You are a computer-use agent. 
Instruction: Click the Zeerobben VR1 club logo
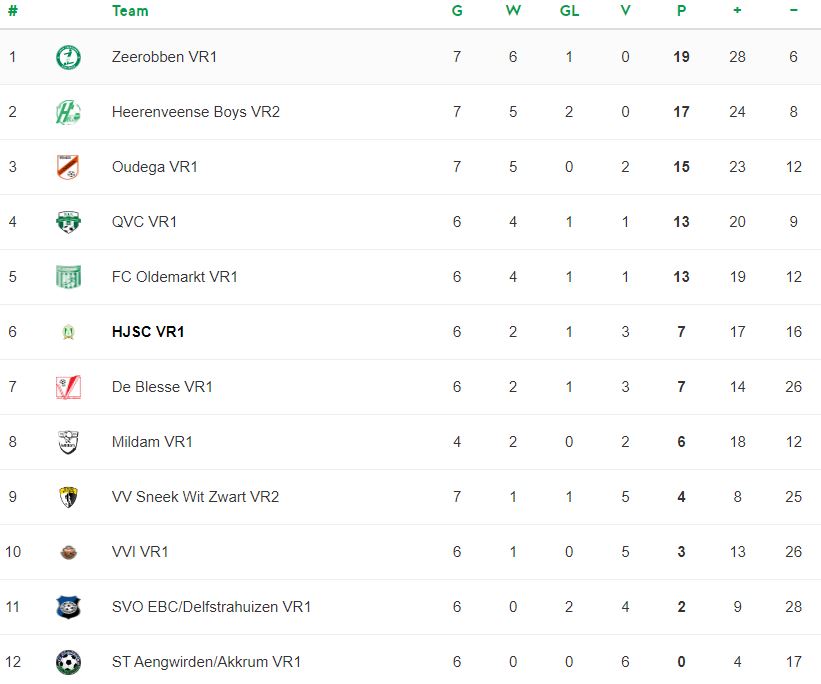(68, 57)
